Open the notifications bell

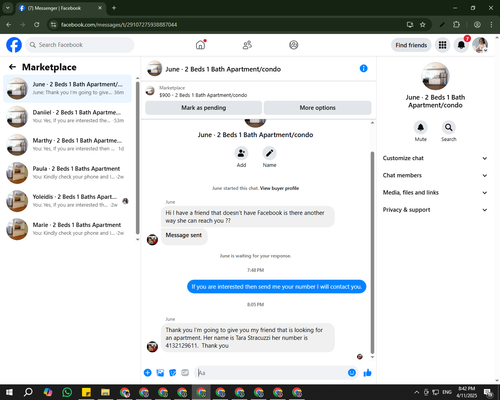click(461, 45)
